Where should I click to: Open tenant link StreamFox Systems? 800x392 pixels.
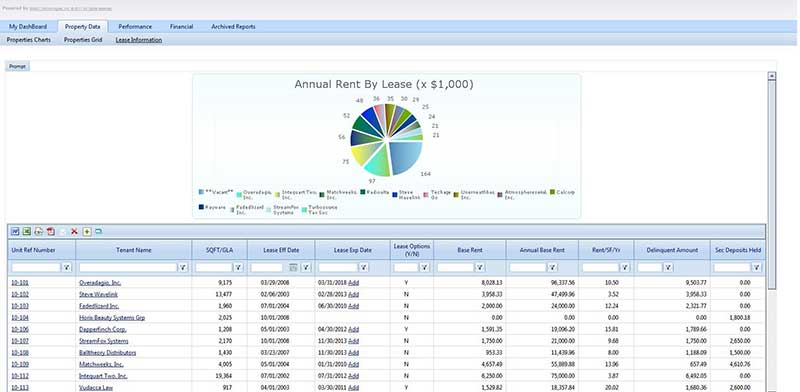pyautogui.click(x=104, y=341)
